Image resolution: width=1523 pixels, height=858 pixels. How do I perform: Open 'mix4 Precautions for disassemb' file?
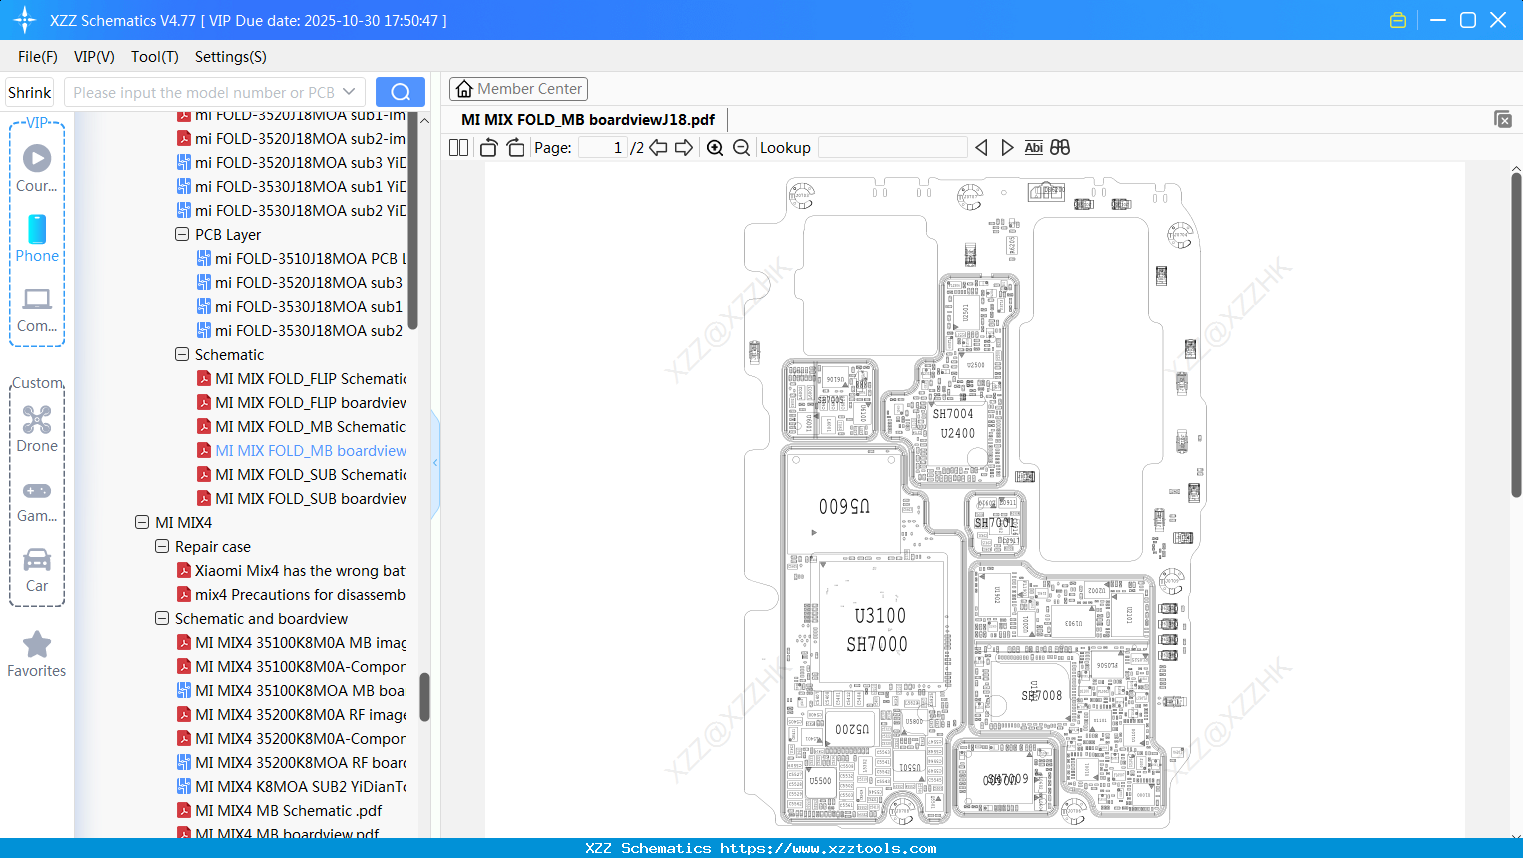point(292,594)
